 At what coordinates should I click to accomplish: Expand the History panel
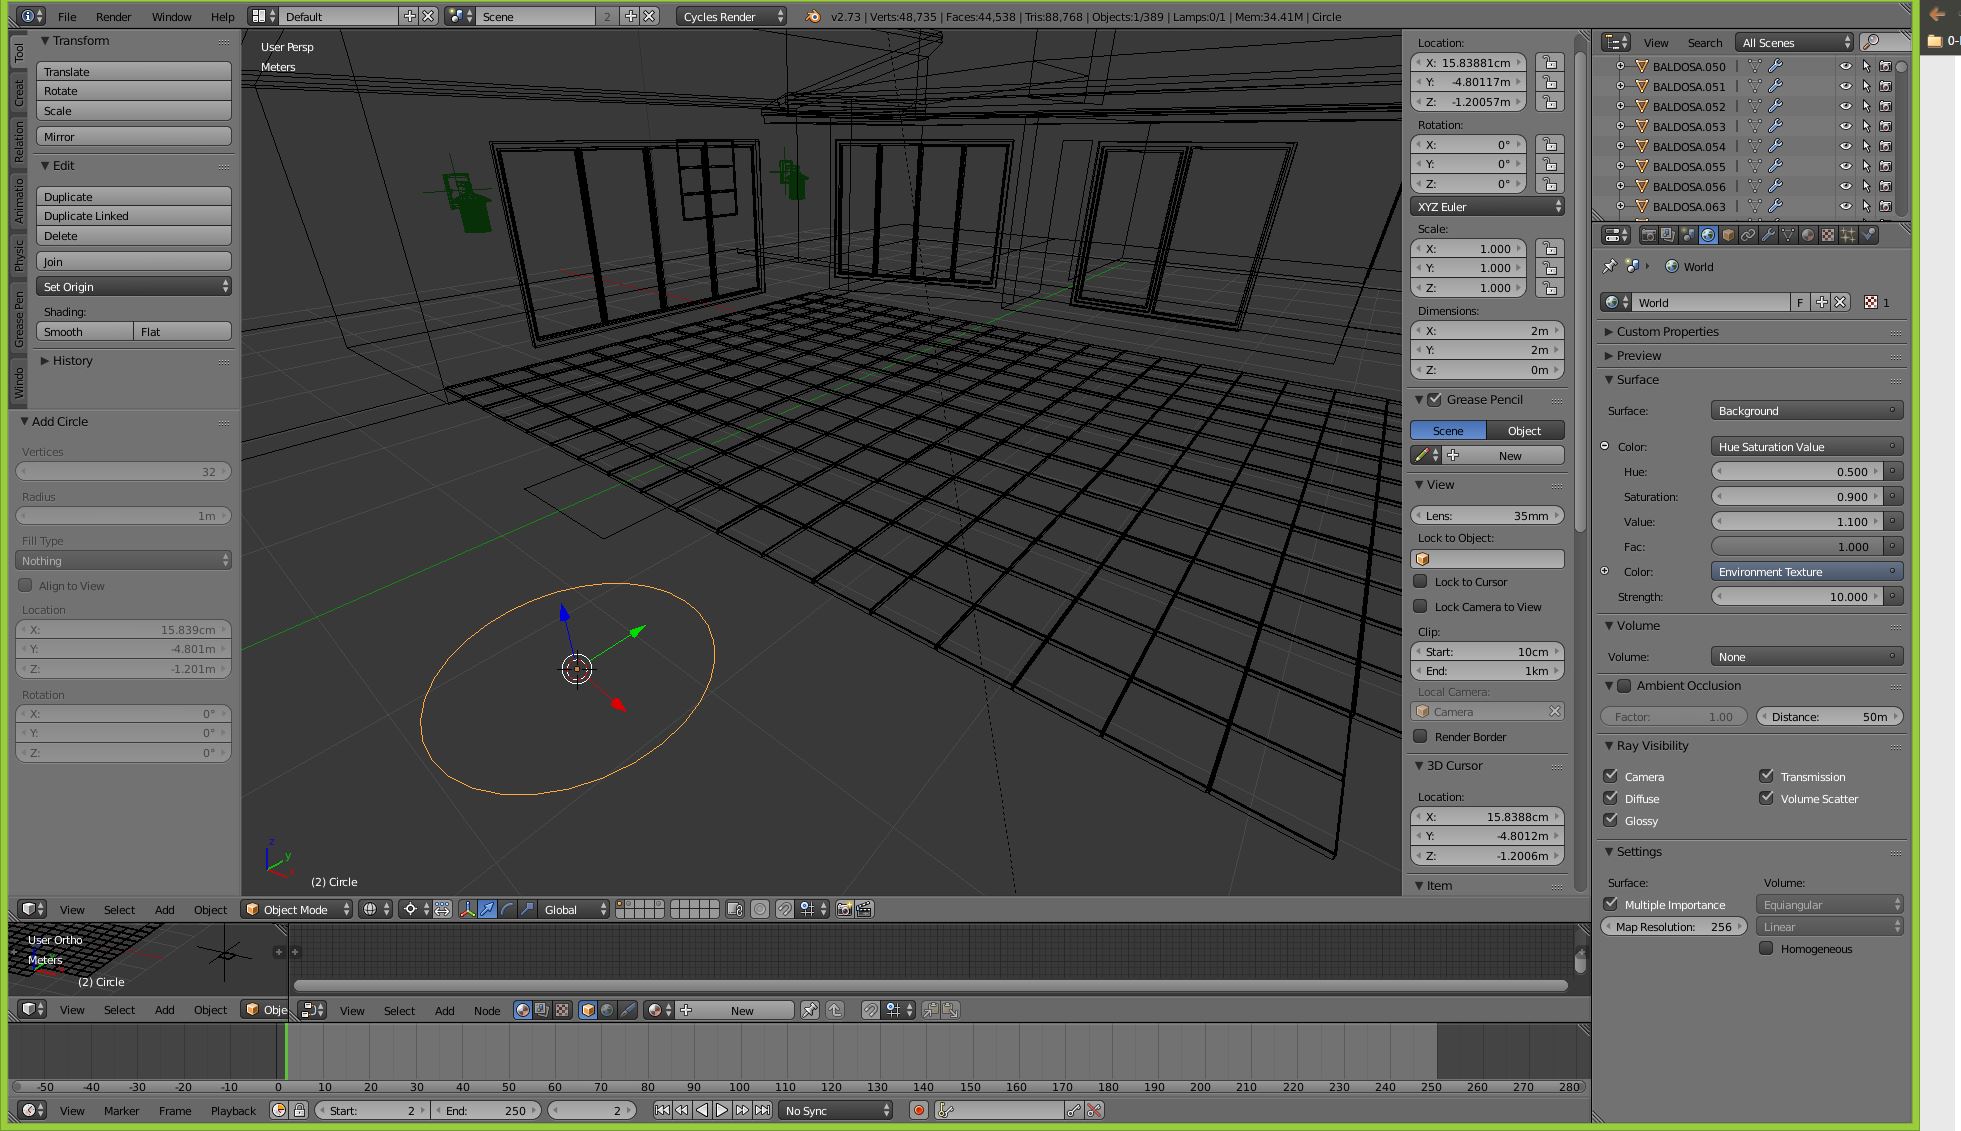72,360
